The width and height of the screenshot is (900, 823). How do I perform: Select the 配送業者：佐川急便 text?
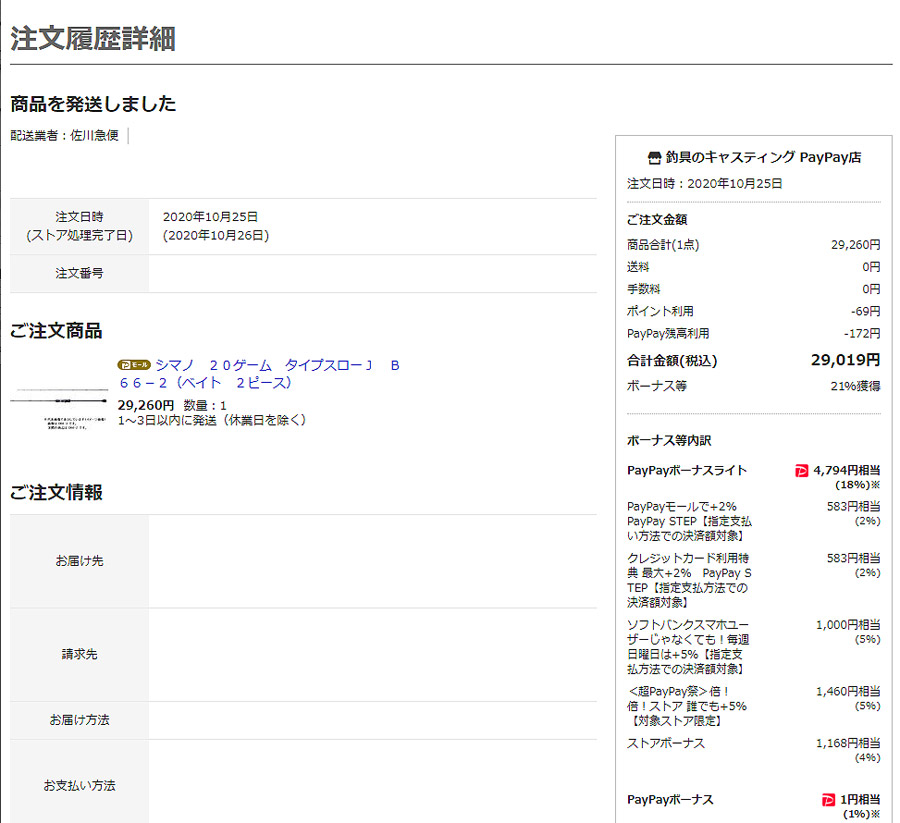point(64,135)
